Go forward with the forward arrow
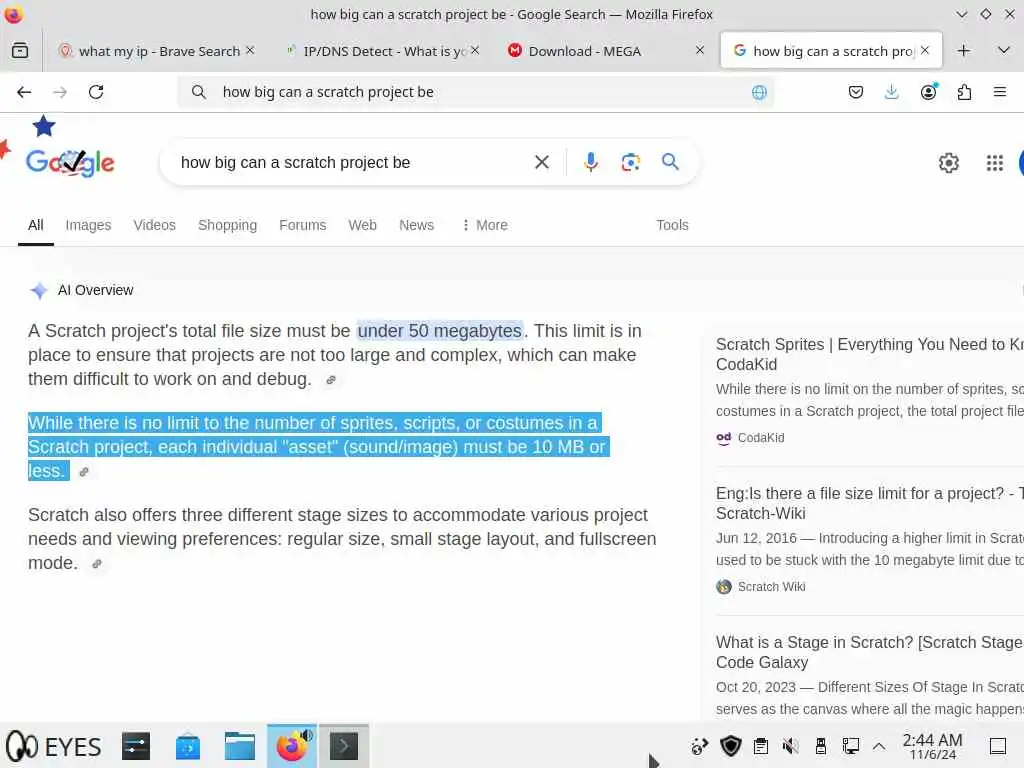1024x768 pixels. pyautogui.click(x=60, y=92)
